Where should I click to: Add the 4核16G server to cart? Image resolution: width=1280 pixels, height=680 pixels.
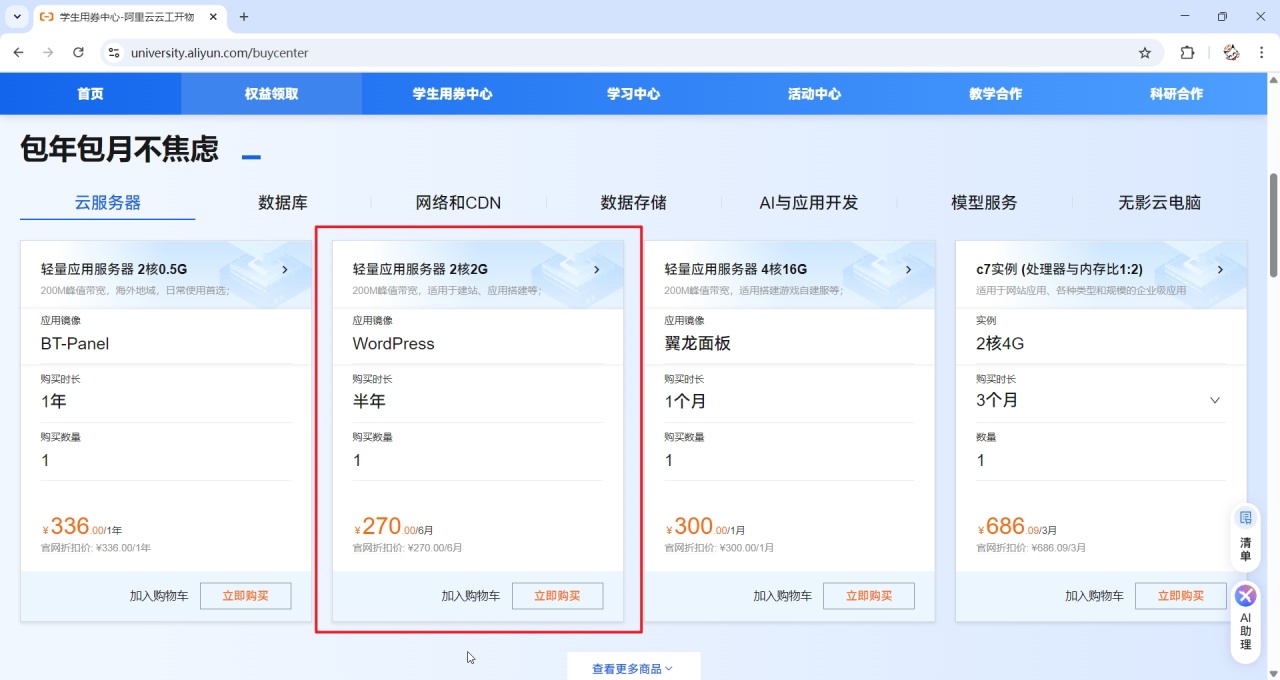(x=783, y=596)
